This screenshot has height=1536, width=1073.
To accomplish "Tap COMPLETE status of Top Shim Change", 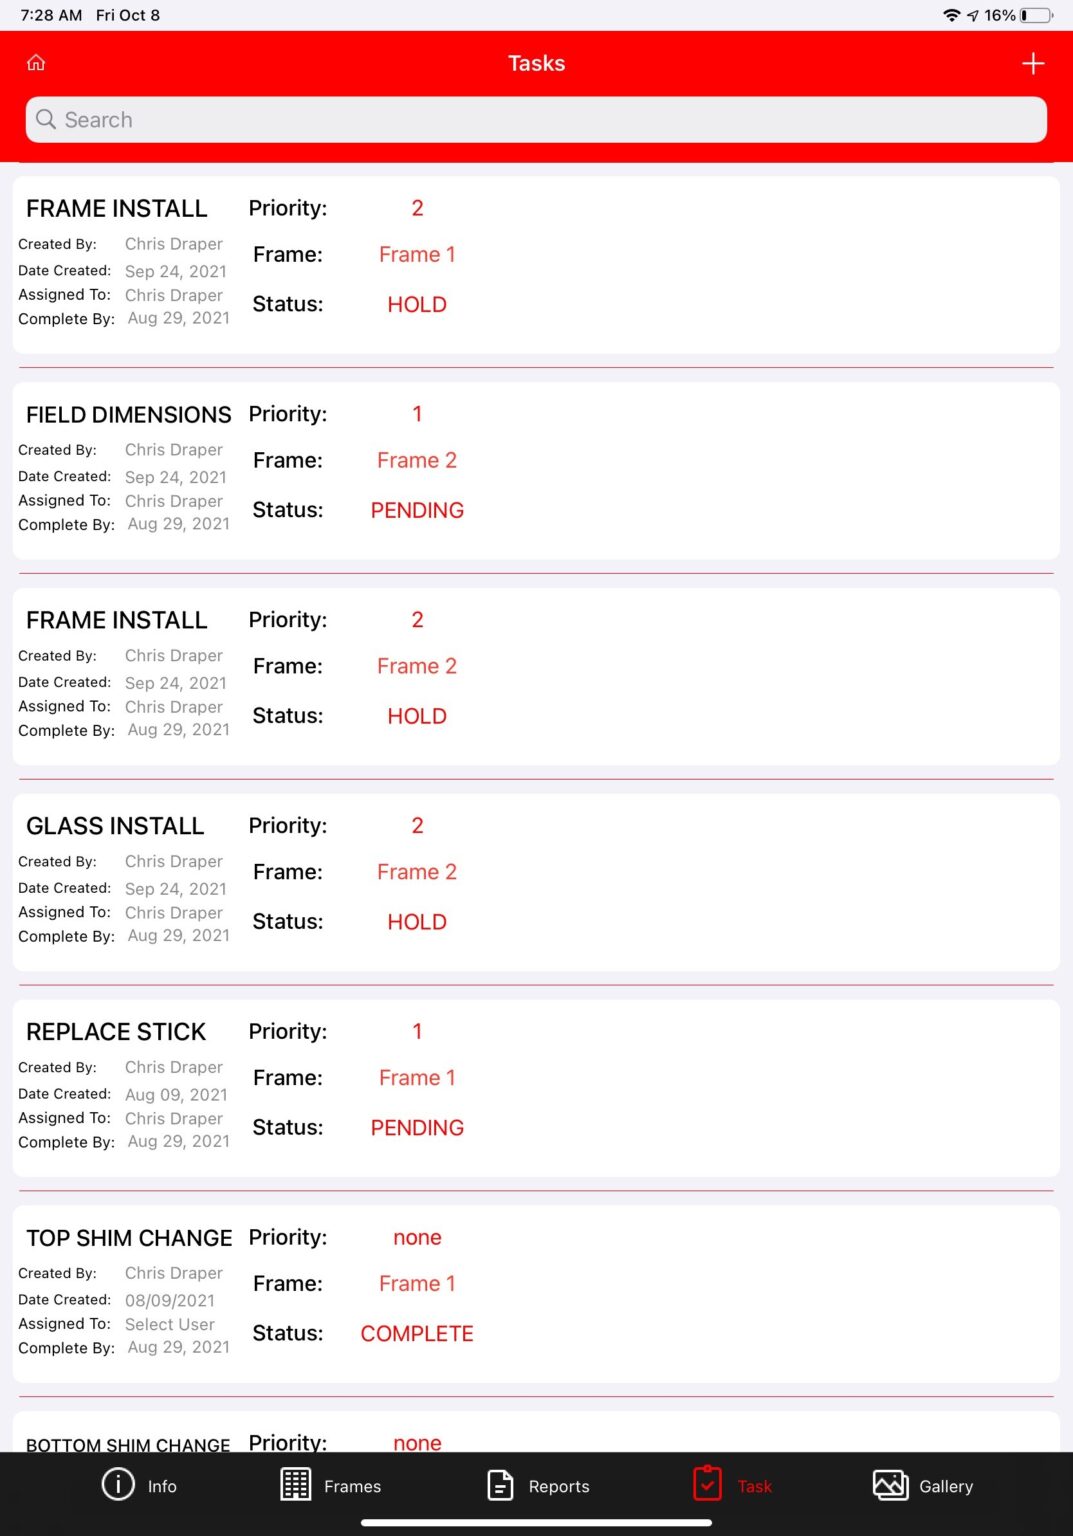I will point(417,1334).
